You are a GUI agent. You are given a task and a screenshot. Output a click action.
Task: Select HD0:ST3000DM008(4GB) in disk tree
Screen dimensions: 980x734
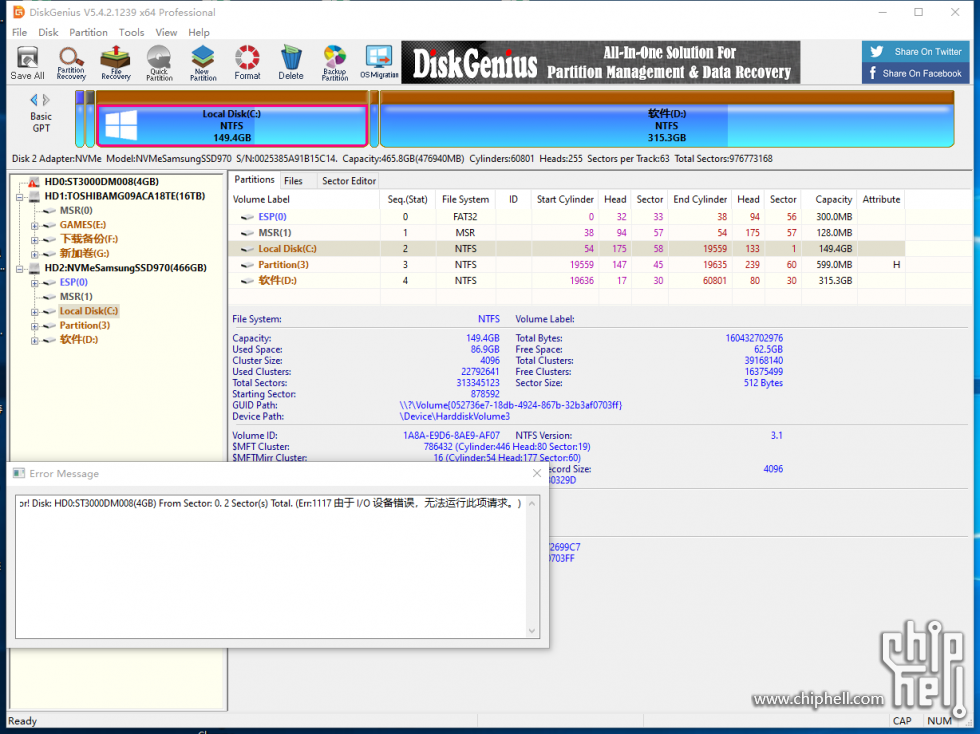point(101,182)
